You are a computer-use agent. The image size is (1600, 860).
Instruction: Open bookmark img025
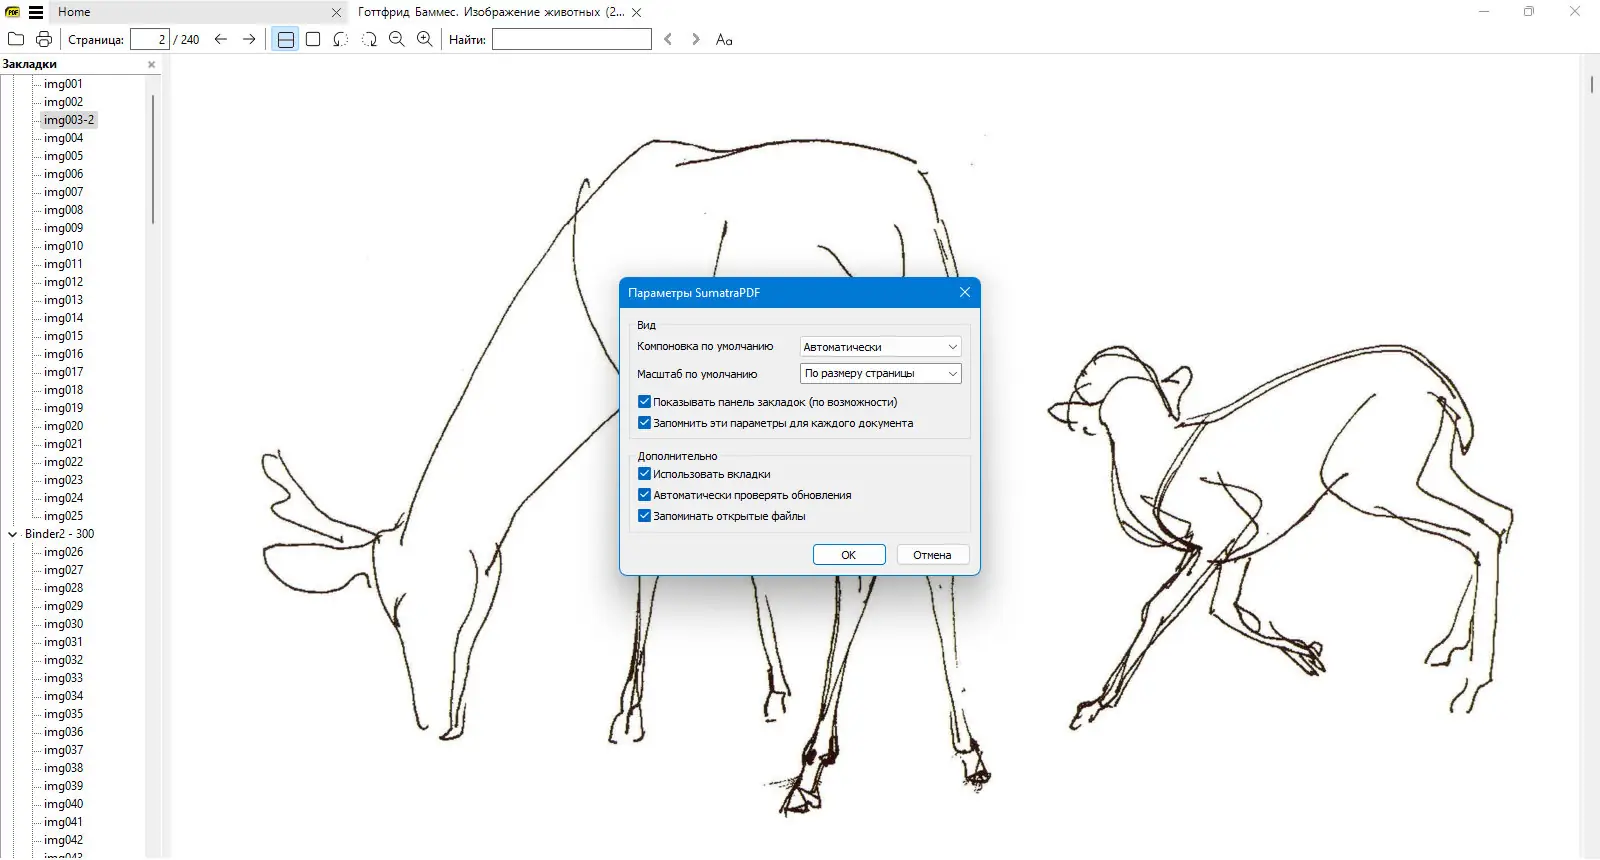point(63,516)
